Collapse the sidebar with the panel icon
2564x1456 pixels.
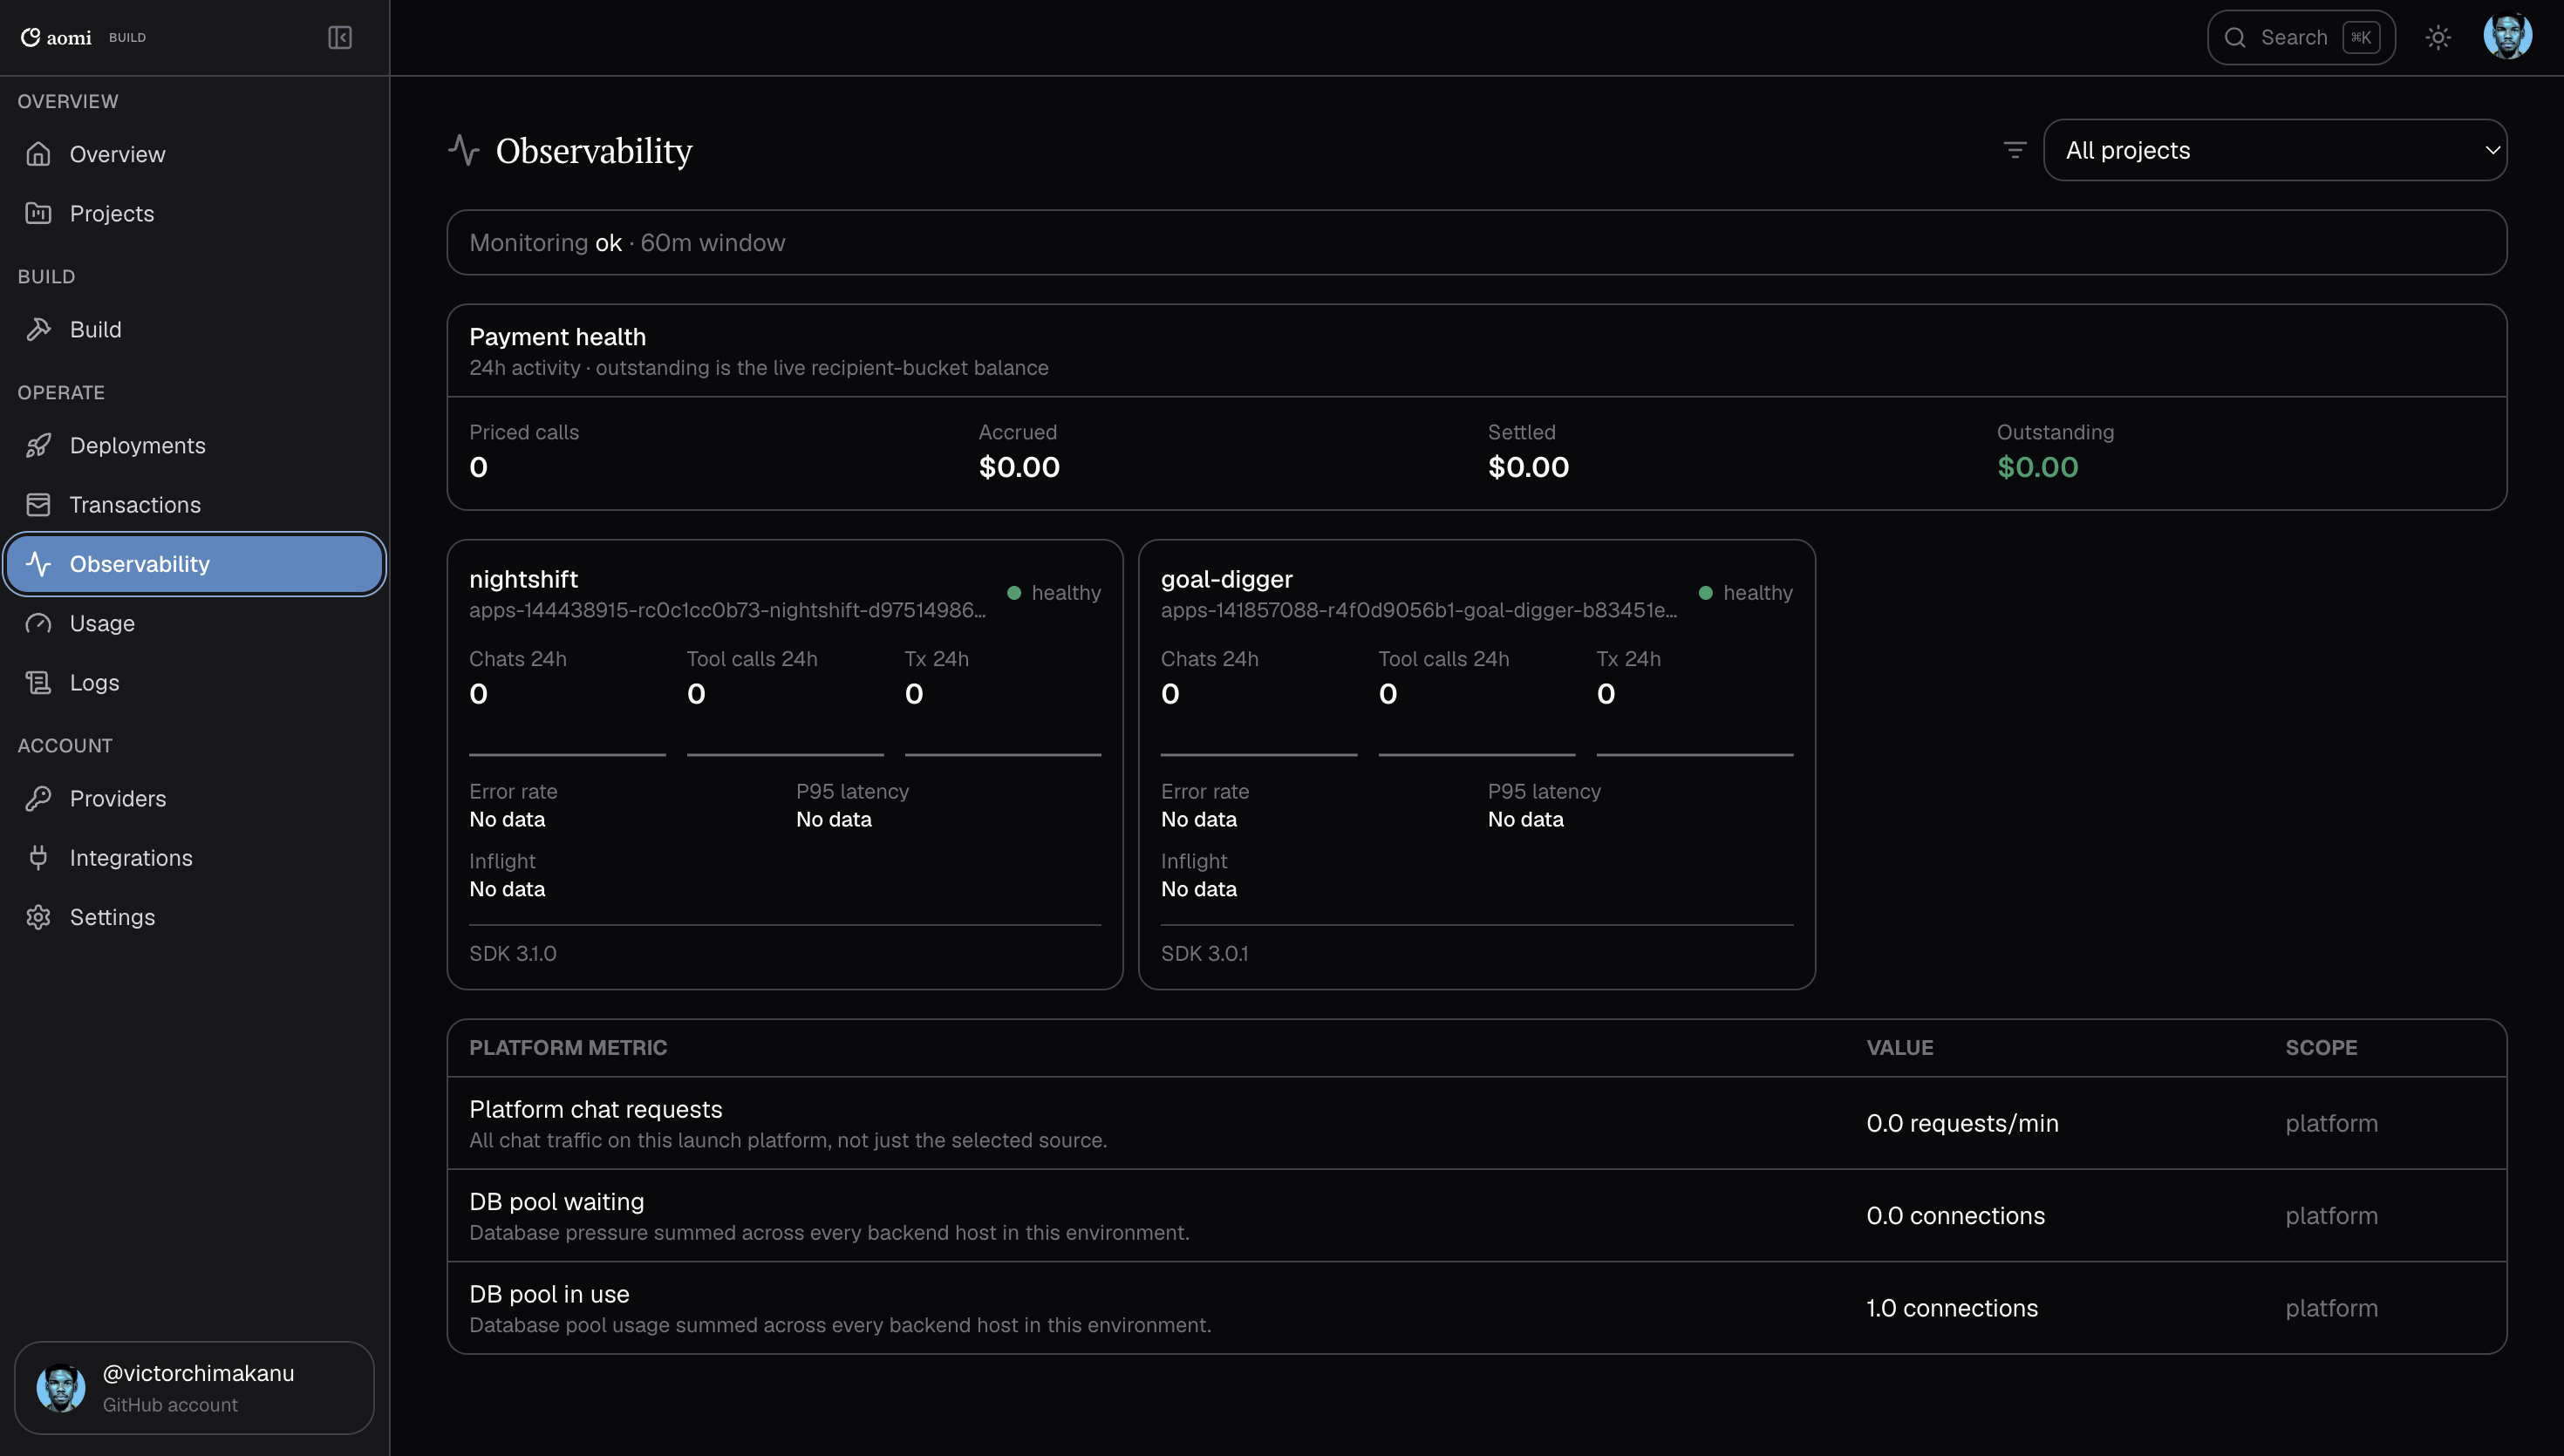(340, 37)
